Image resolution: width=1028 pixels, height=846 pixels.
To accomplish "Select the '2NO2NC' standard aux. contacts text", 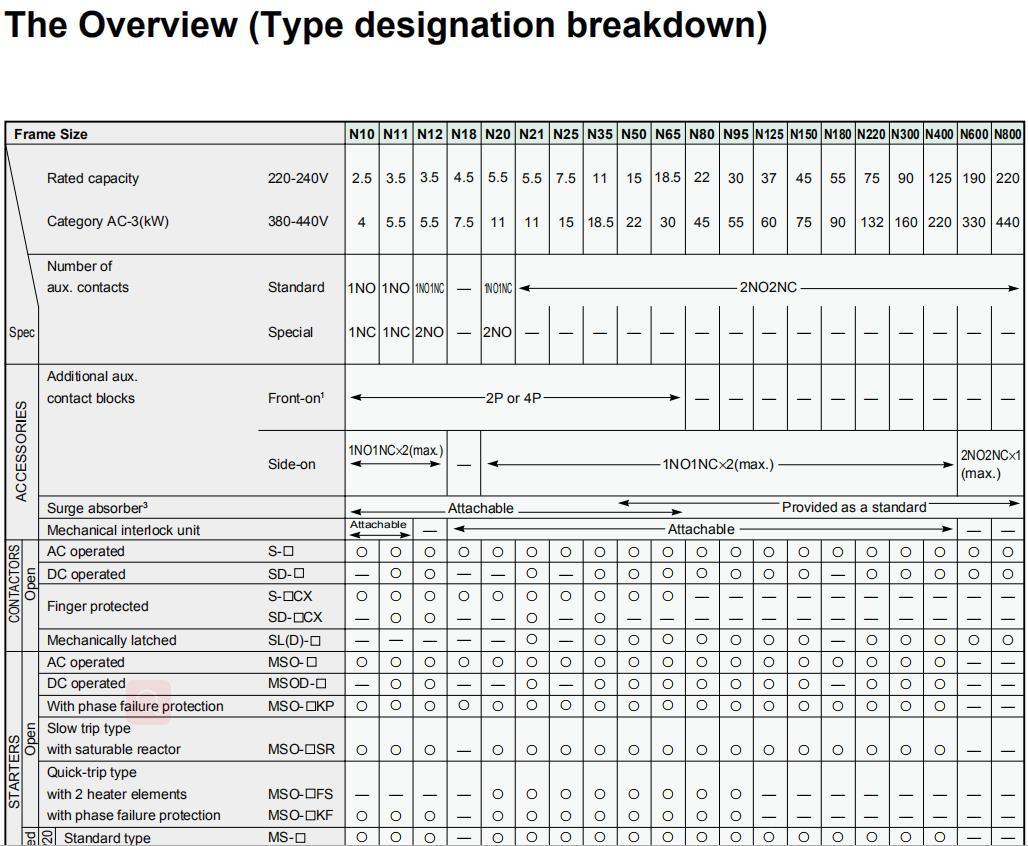I will pyautogui.click(x=768, y=287).
